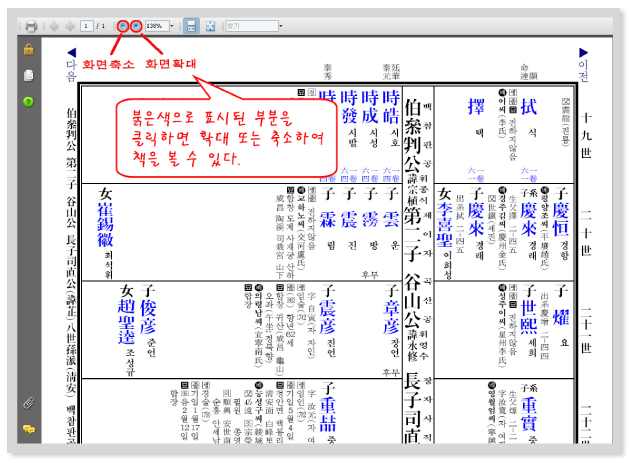Open the blue name 慶恒 (경항)
Viewport: 629px width, 463px height.
coord(560,219)
